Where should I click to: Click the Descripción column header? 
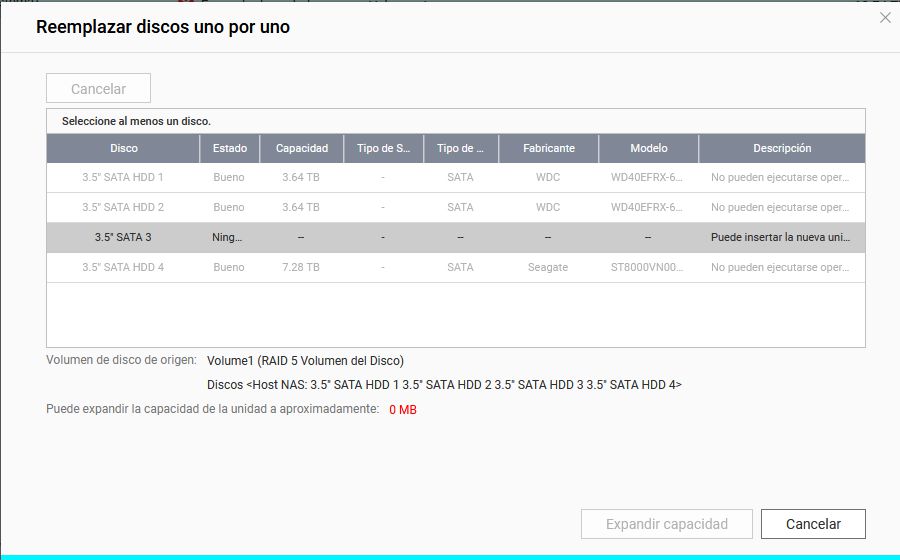tap(781, 148)
